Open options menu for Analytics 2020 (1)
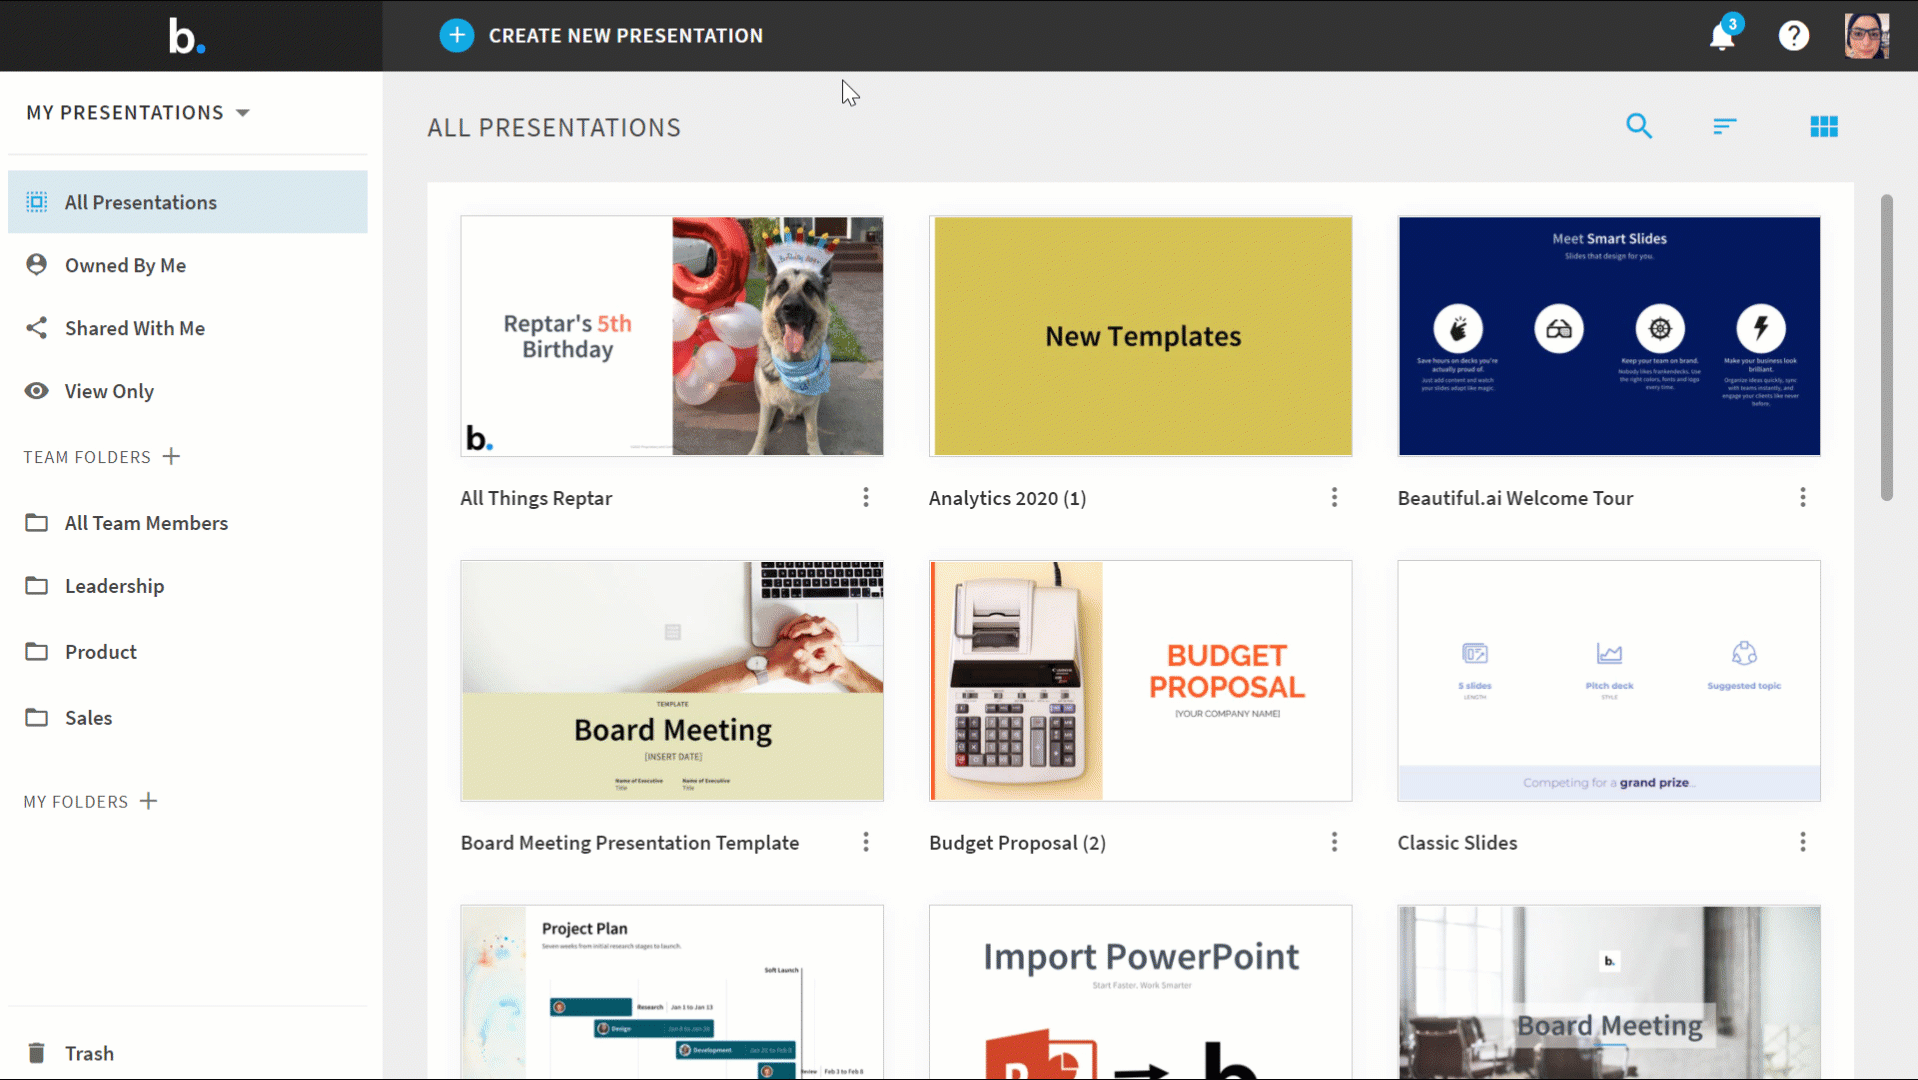Viewport: 1918px width, 1080px height. coord(1334,498)
